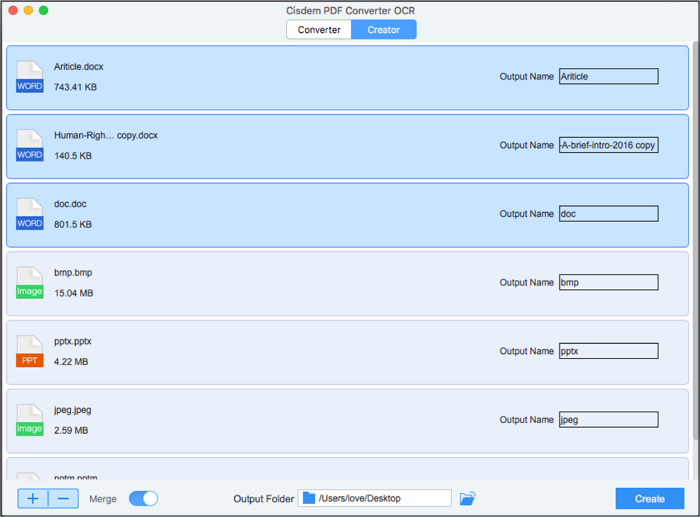Select the PPT icon for pptx.pptx
The width and height of the screenshot is (700, 517).
pos(30,351)
